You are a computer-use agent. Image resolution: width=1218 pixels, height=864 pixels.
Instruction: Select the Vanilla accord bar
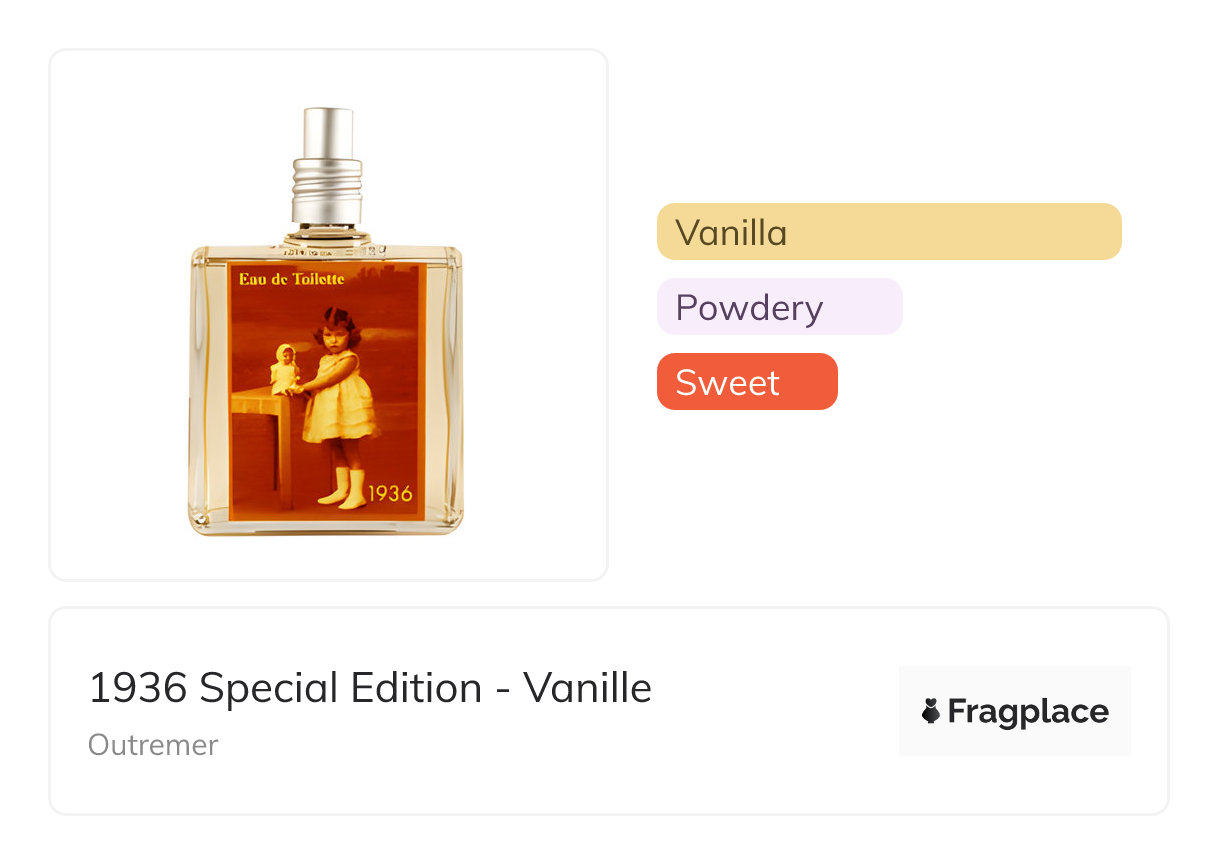pyautogui.click(x=888, y=232)
